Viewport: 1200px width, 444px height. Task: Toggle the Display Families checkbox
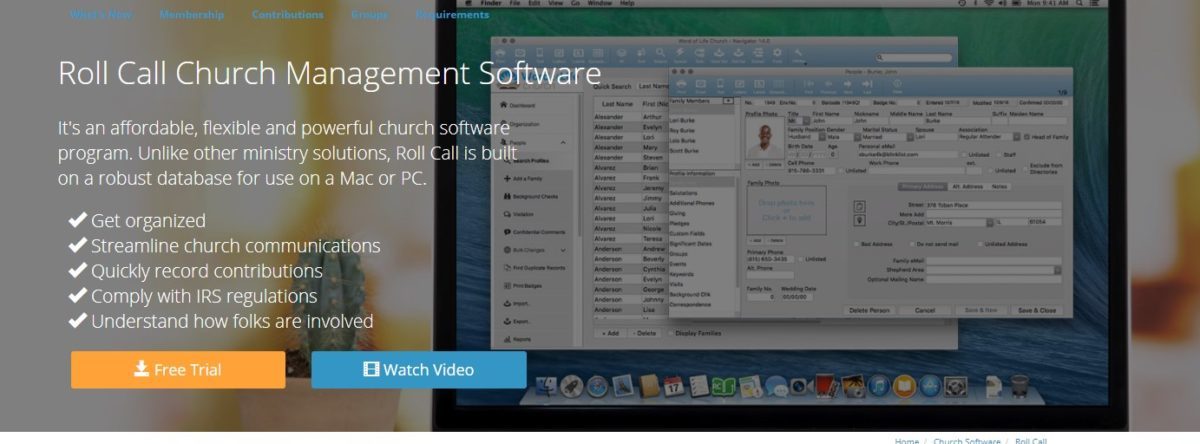pyautogui.click(x=671, y=333)
